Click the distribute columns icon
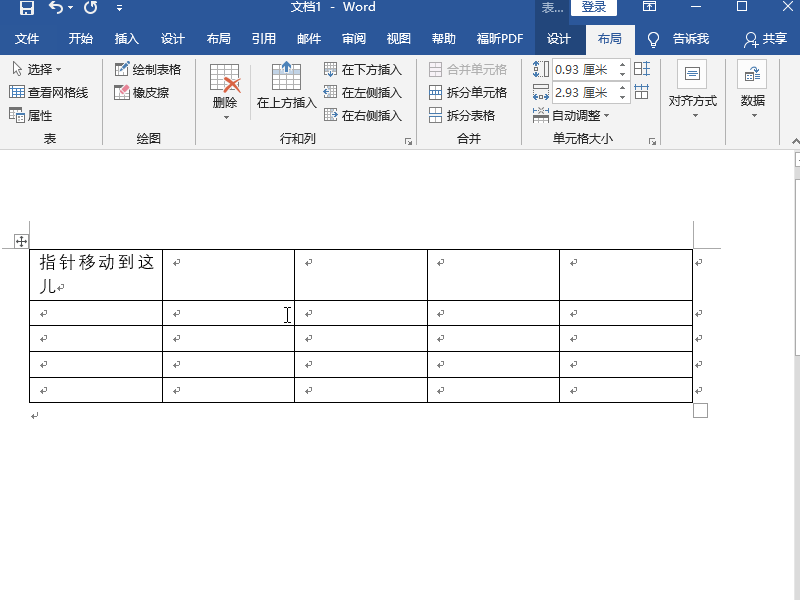Image resolution: width=800 pixels, height=600 pixels. coord(642,92)
